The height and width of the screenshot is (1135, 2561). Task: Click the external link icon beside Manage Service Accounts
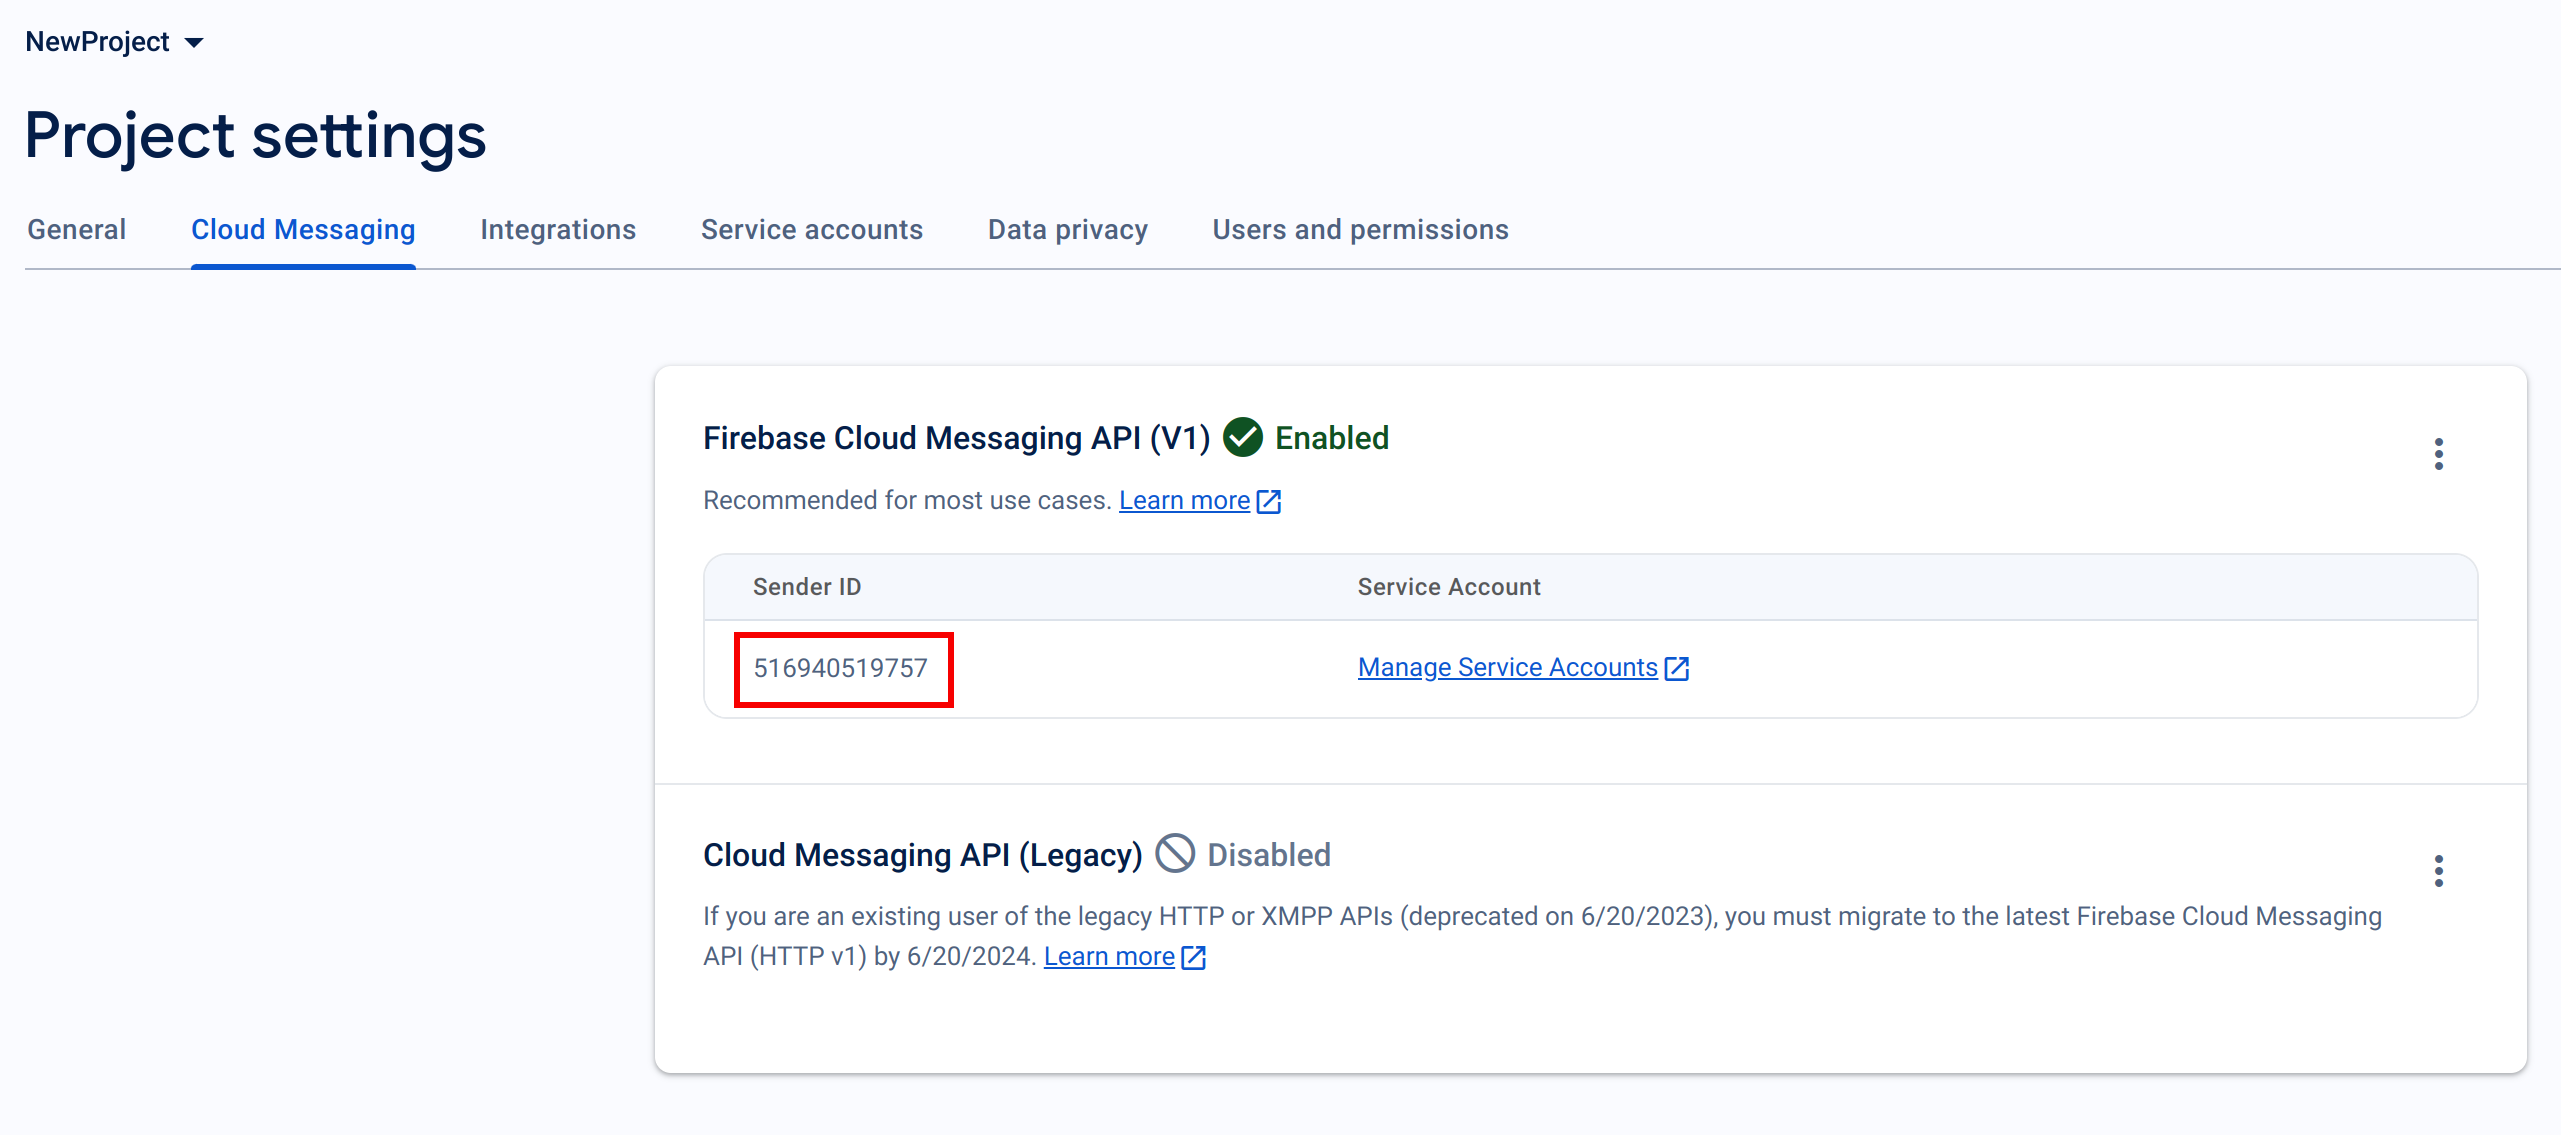(x=1677, y=668)
